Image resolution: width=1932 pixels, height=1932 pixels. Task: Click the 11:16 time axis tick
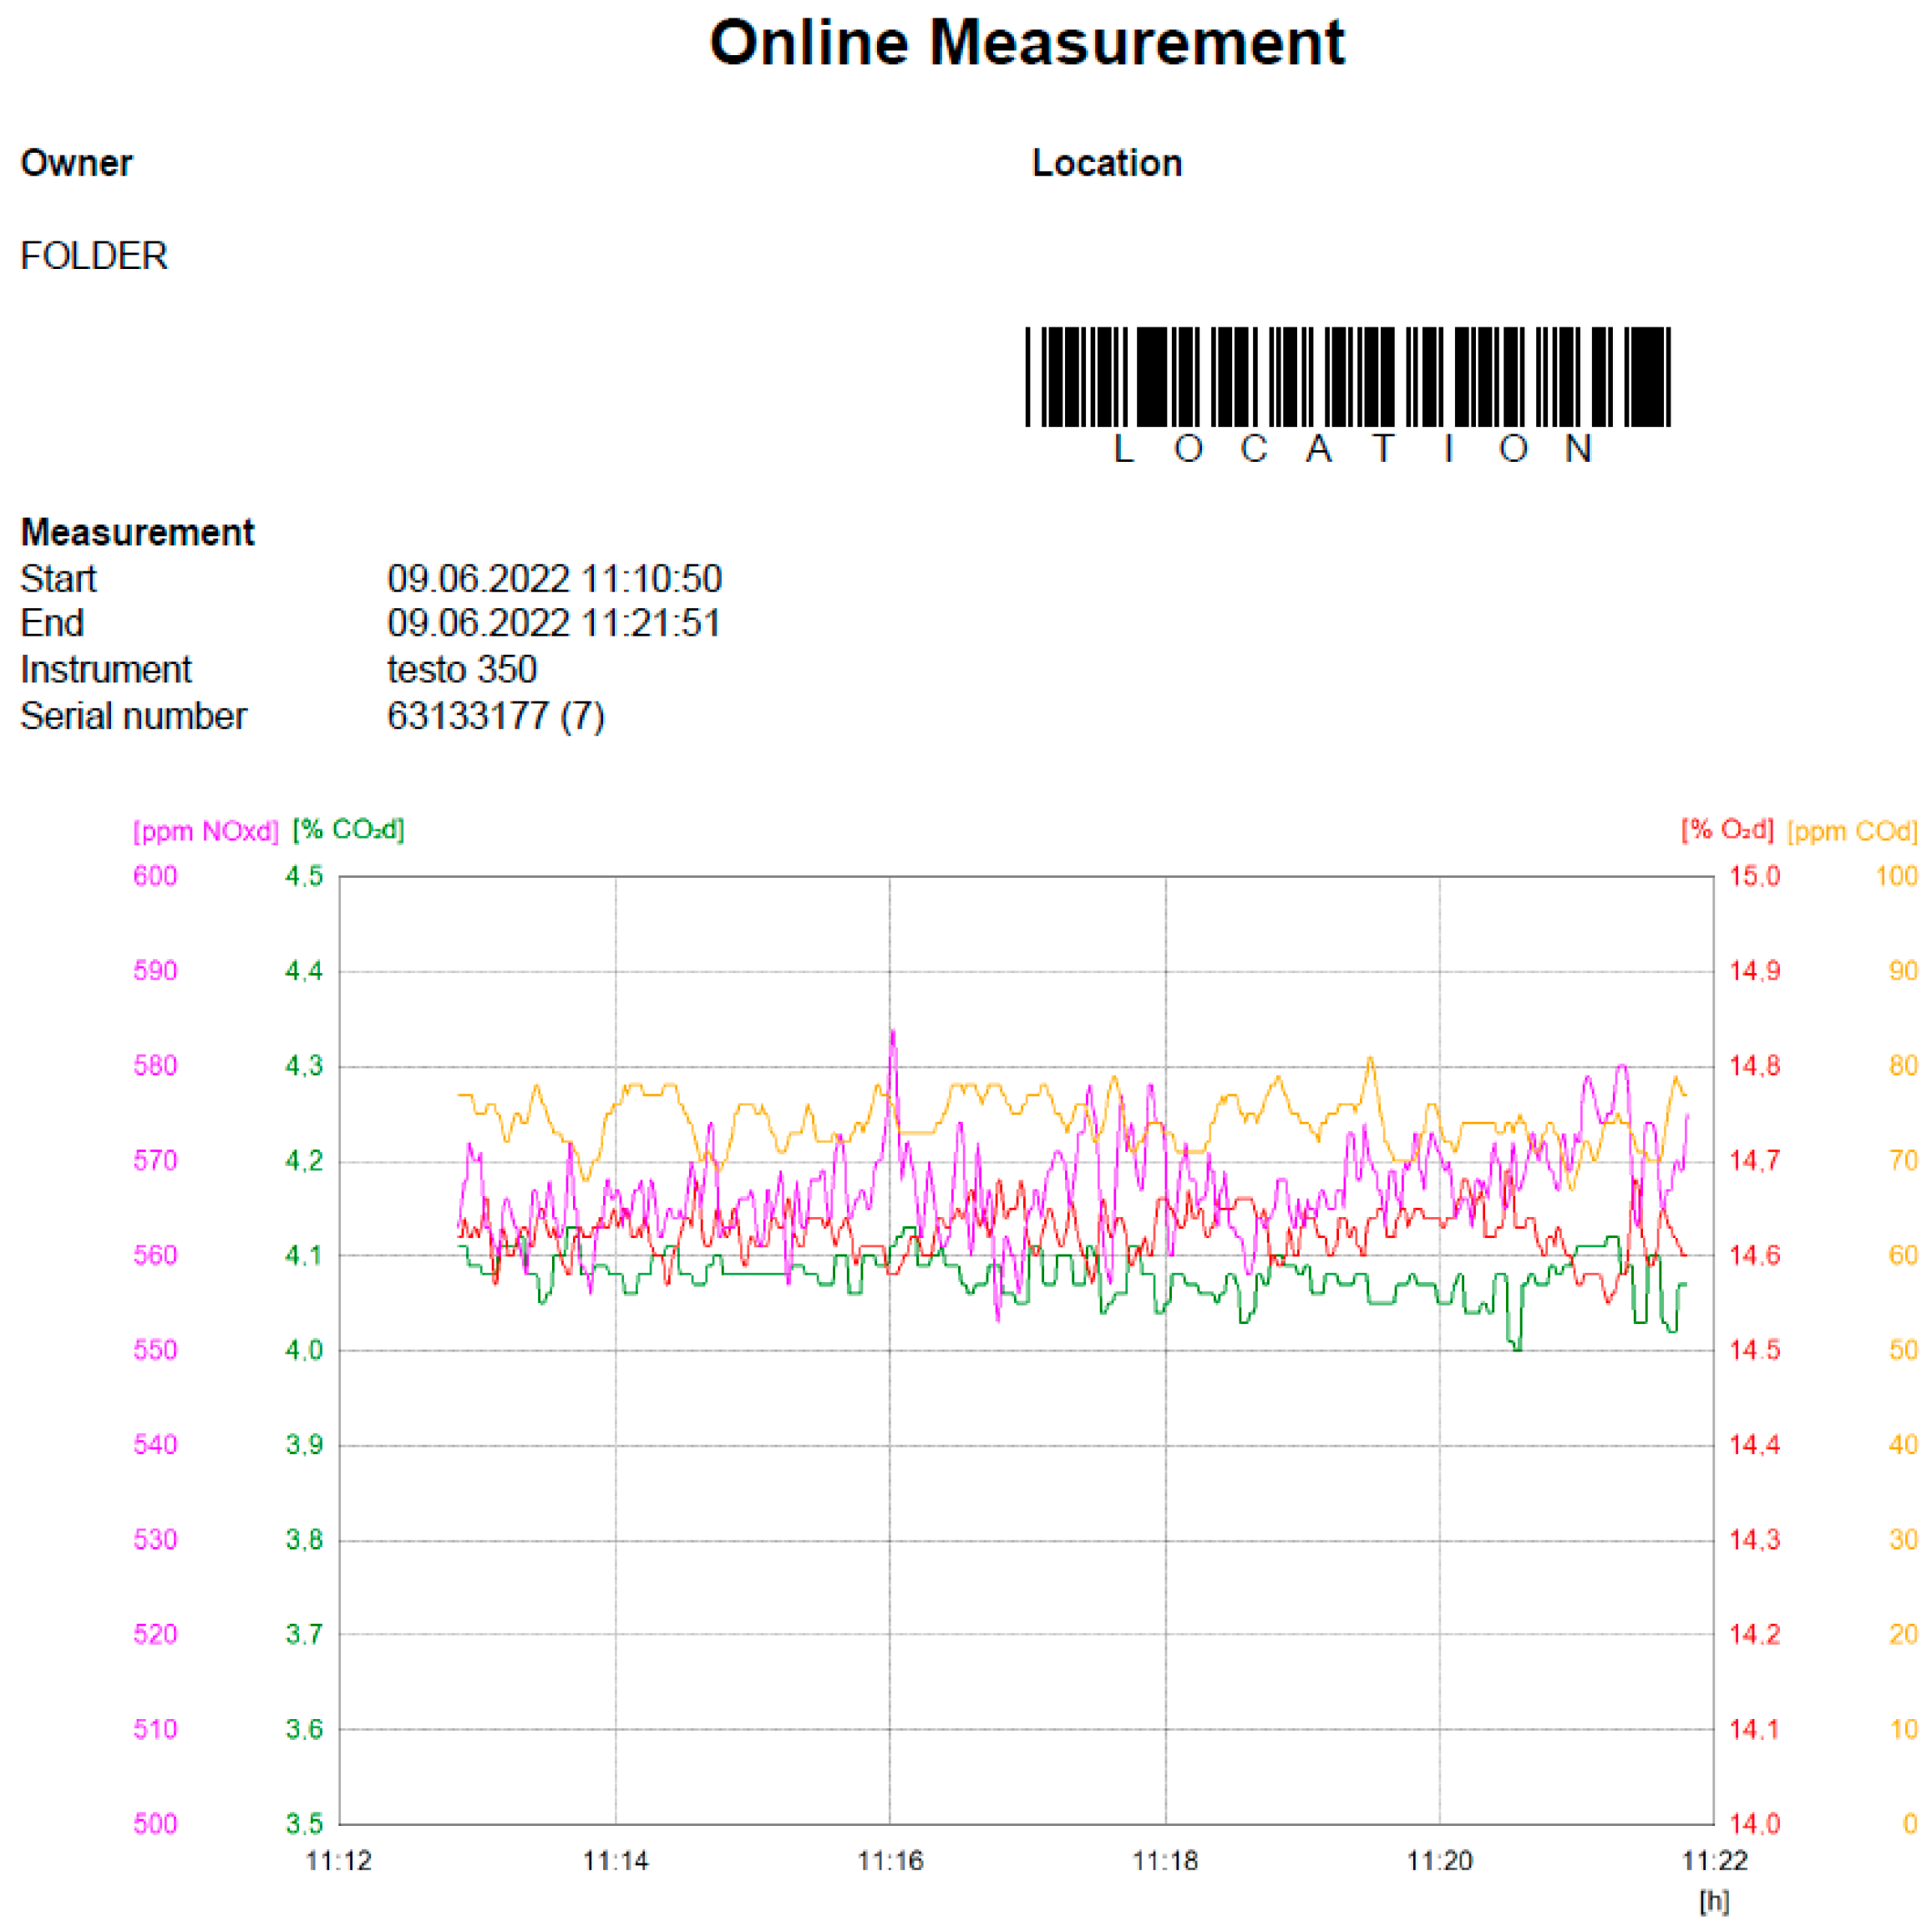890,1861
